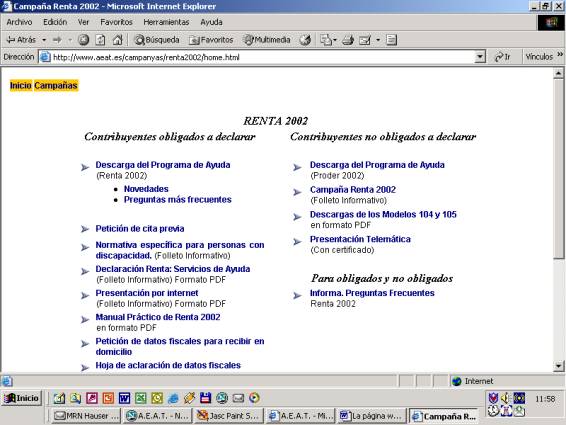Open the Novedades link

[146, 189]
